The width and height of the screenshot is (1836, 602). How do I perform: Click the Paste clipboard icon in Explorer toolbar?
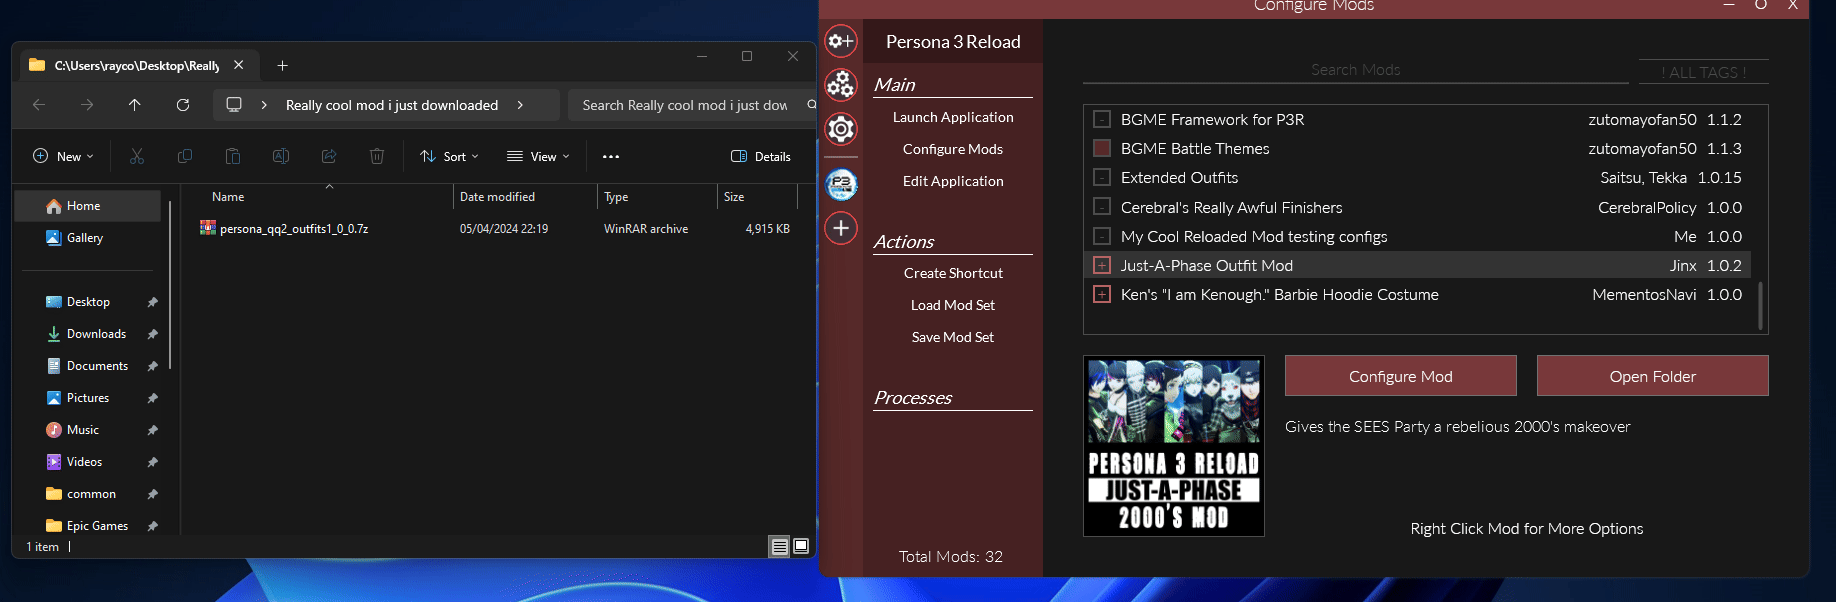[233, 156]
